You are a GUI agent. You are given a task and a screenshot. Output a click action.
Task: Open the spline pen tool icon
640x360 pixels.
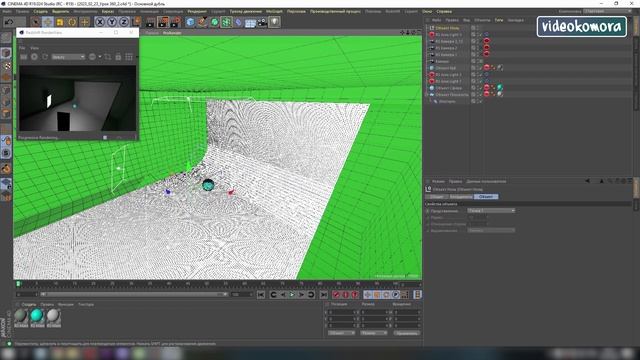pos(202,22)
